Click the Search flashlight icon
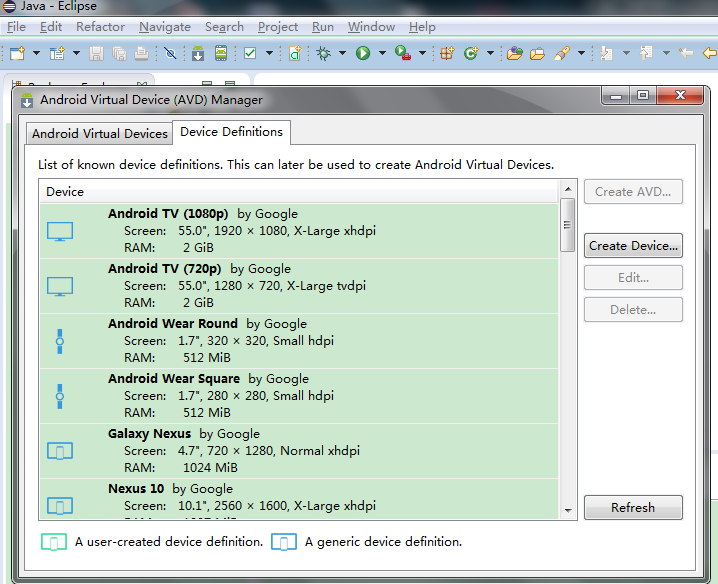Image resolution: width=718 pixels, height=584 pixels. point(562,53)
